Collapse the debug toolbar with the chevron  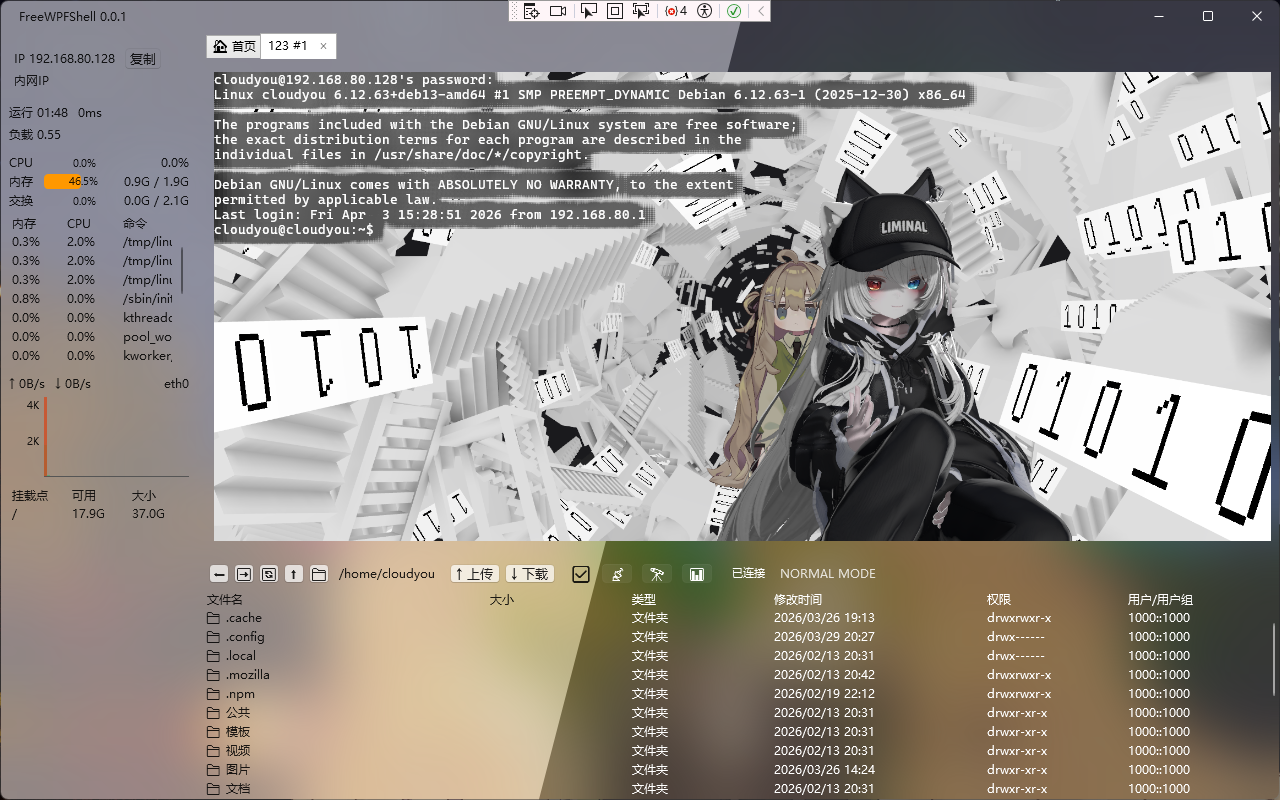pyautogui.click(x=761, y=11)
